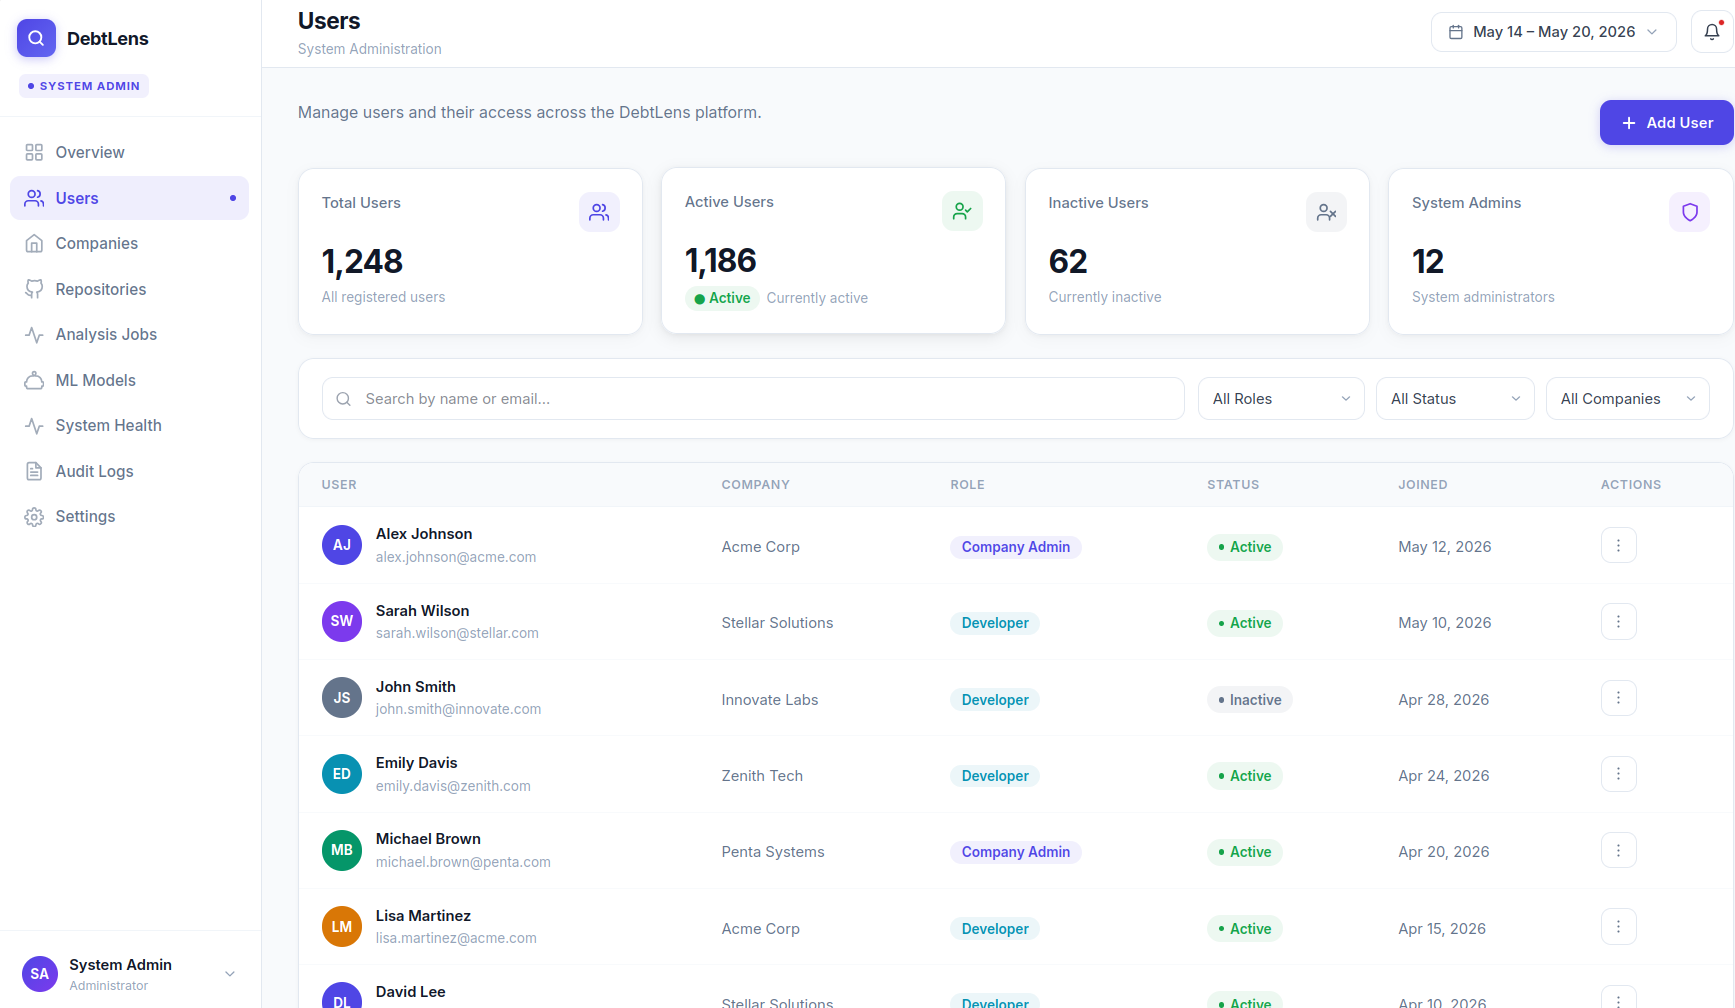Click the USER column header
Image resolution: width=1735 pixels, height=1008 pixels.
[339, 485]
